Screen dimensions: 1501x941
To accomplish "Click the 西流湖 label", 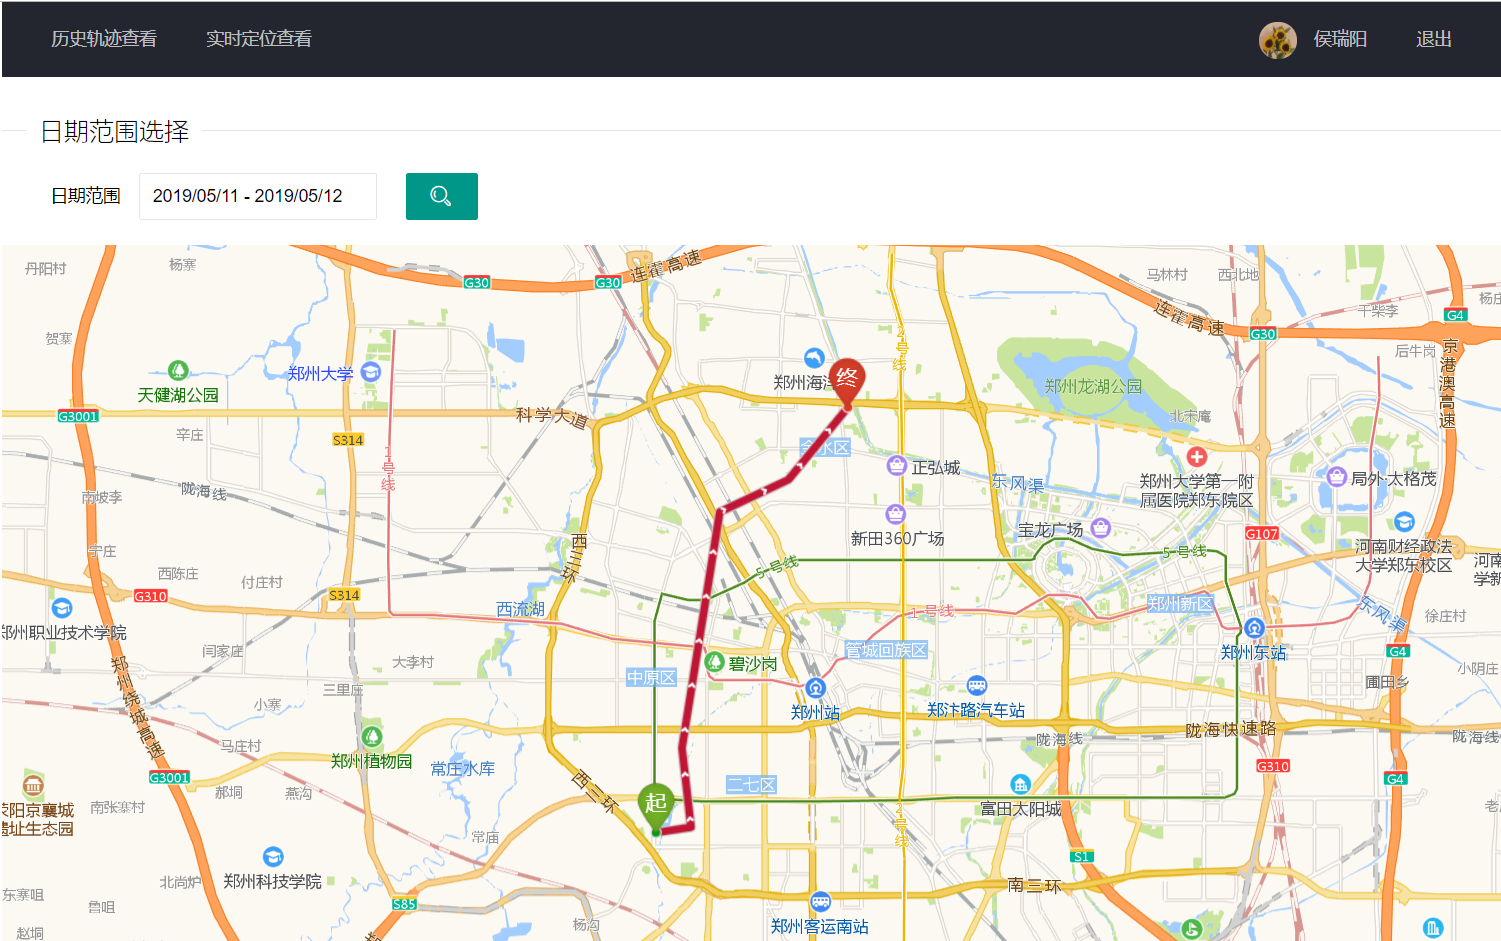I will [x=521, y=609].
